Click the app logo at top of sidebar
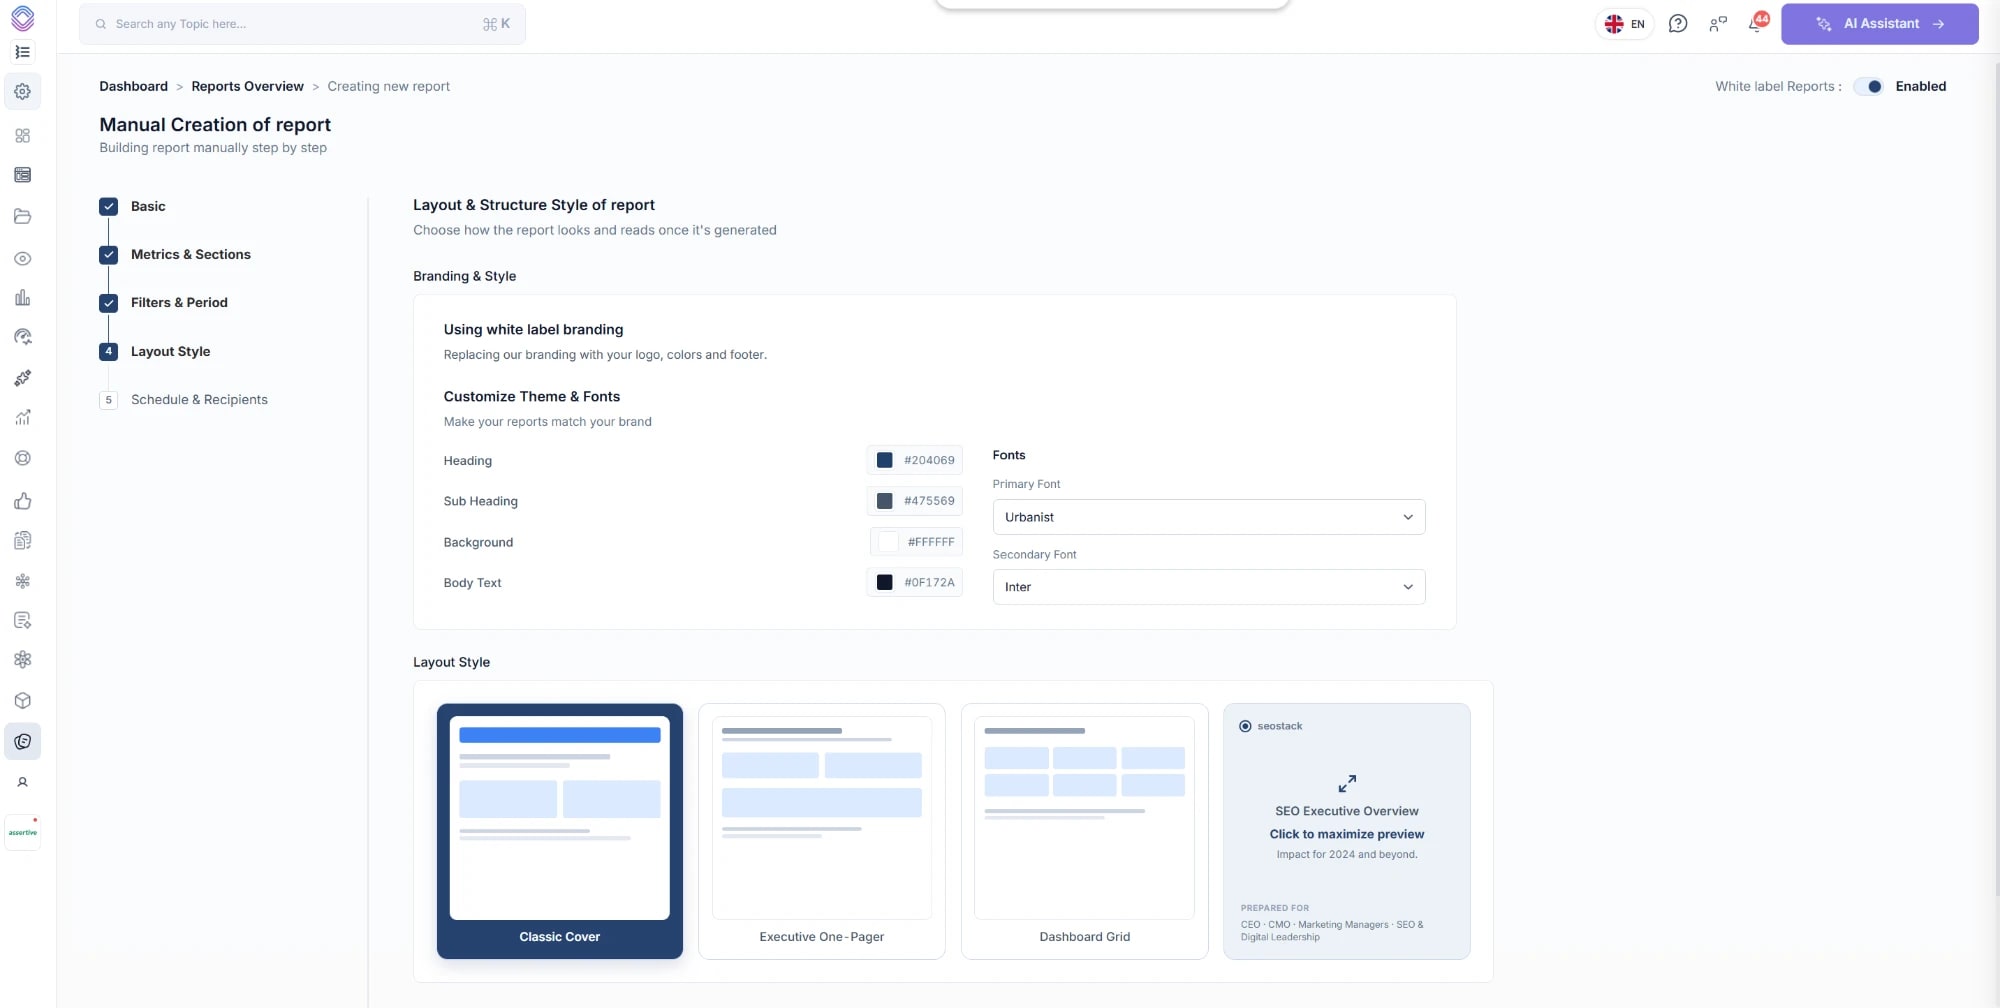This screenshot has width=2000, height=1008. [22, 18]
